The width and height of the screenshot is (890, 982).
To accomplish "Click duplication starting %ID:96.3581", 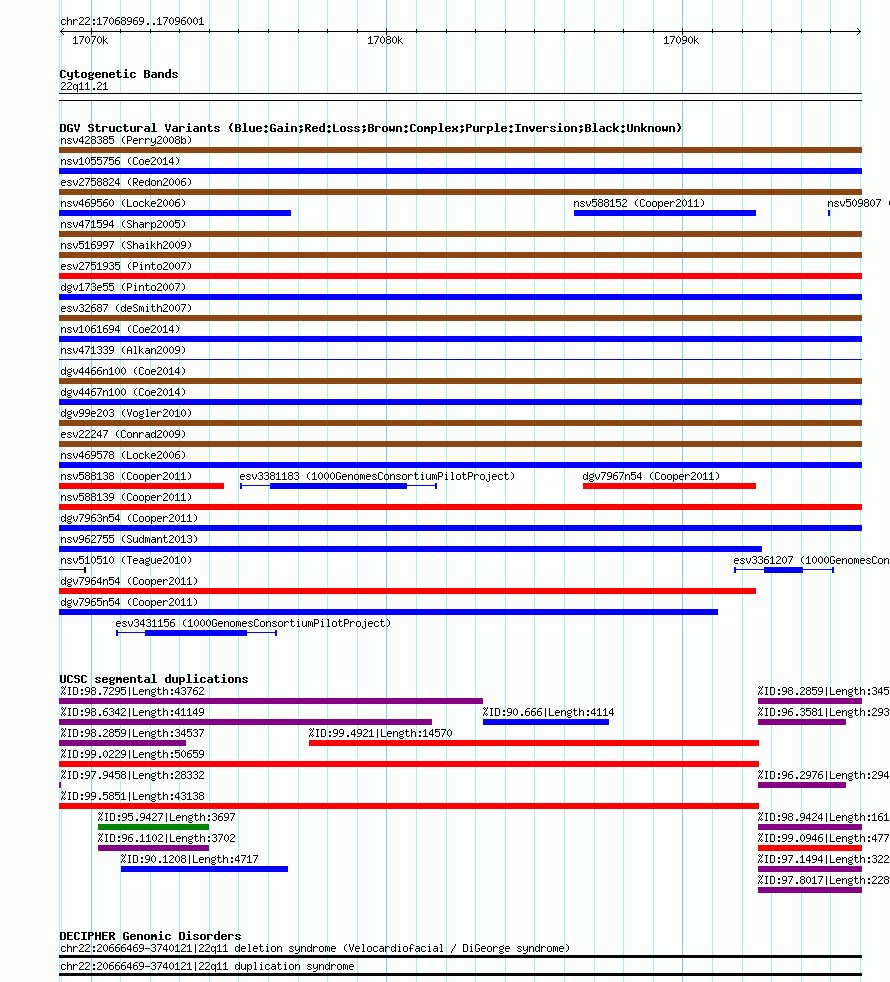I will point(802,722).
